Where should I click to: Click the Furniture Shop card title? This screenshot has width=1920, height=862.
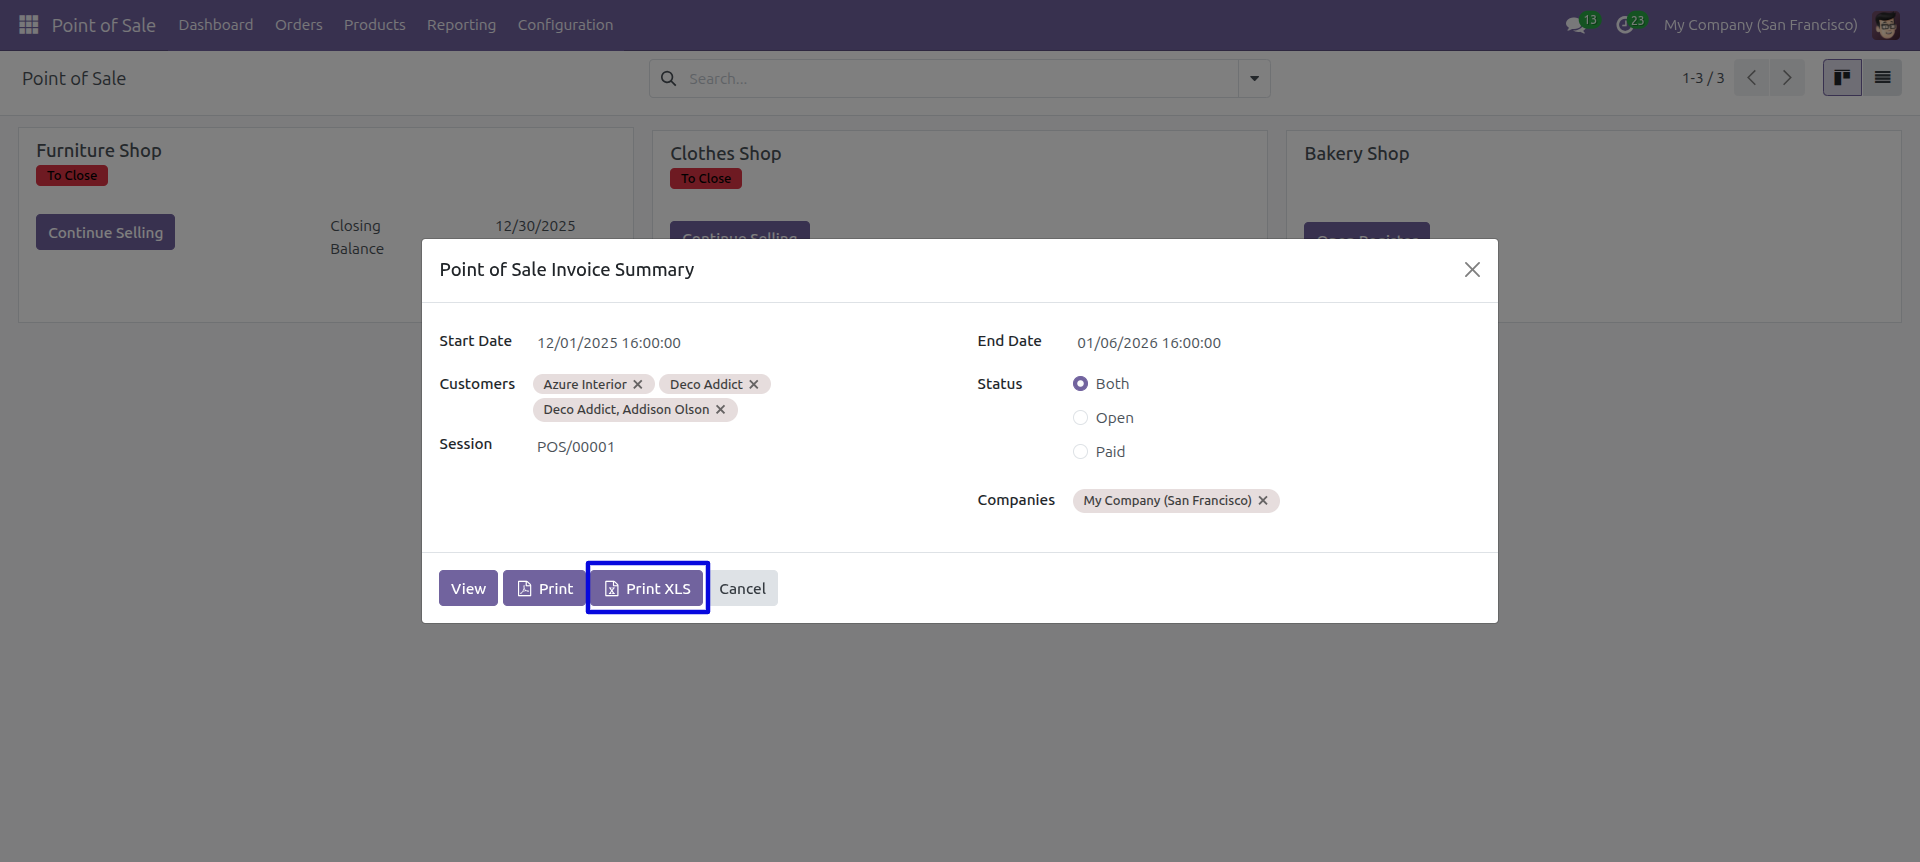pyautogui.click(x=99, y=150)
